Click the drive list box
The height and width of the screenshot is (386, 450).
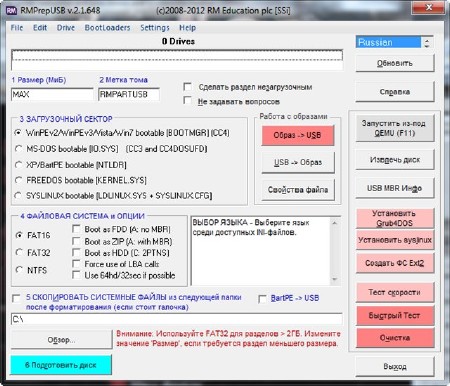point(177,60)
